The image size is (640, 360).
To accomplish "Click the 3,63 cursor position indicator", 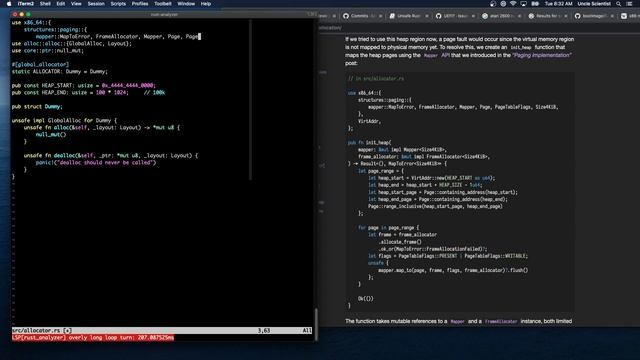I will pos(264,331).
